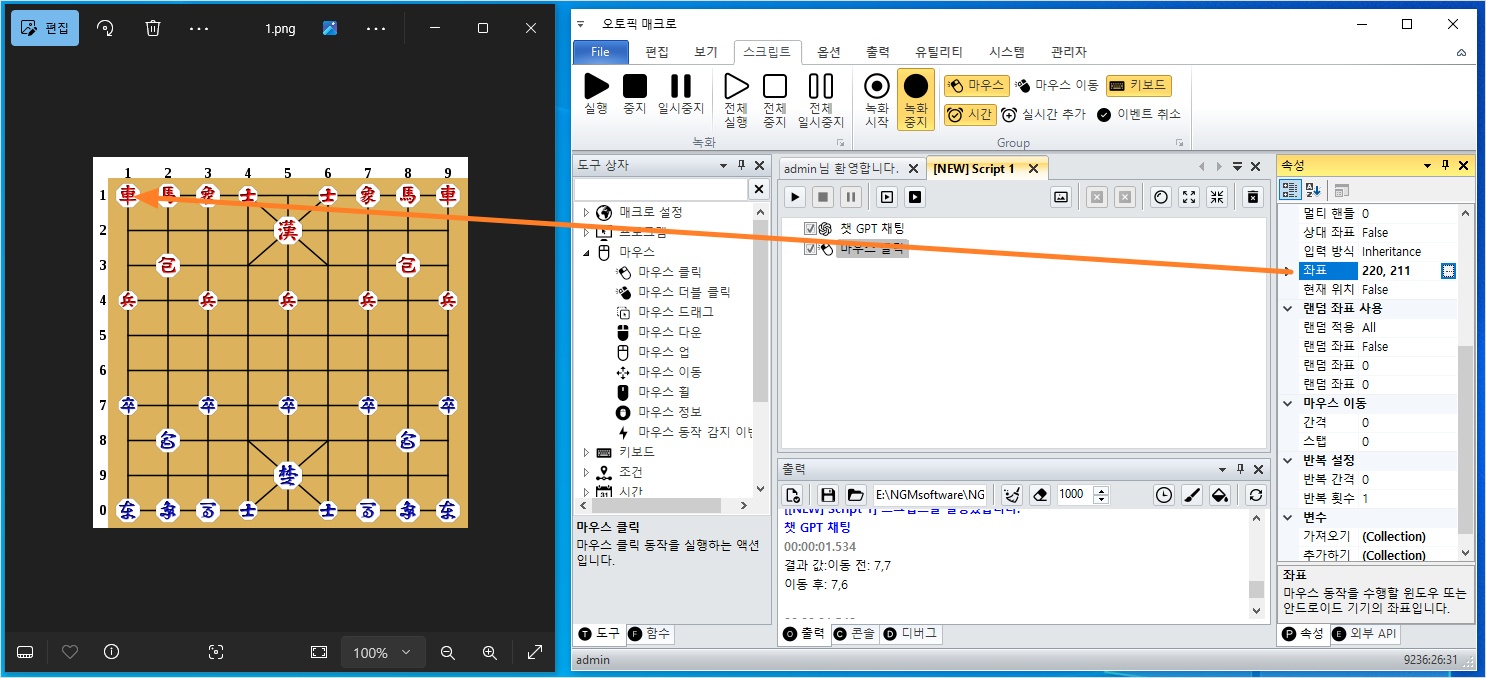The image size is (1486, 678).
Task: Click collapse-all arrows icon in script toolbar
Action: [x=1216, y=197]
